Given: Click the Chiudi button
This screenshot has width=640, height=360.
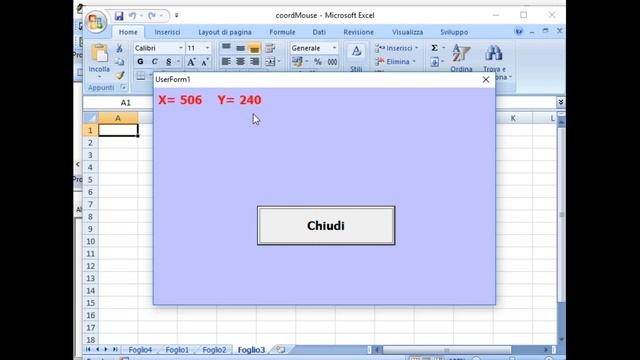Looking at the screenshot, I should (x=326, y=226).
